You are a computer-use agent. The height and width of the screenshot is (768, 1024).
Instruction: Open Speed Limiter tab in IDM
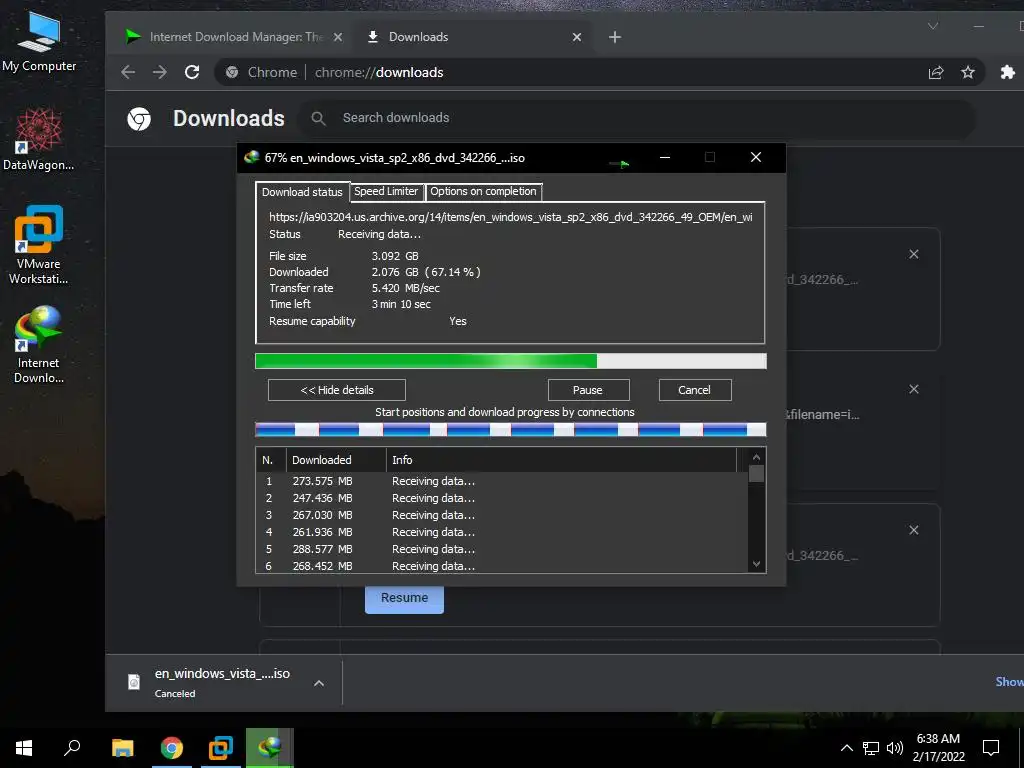point(386,191)
